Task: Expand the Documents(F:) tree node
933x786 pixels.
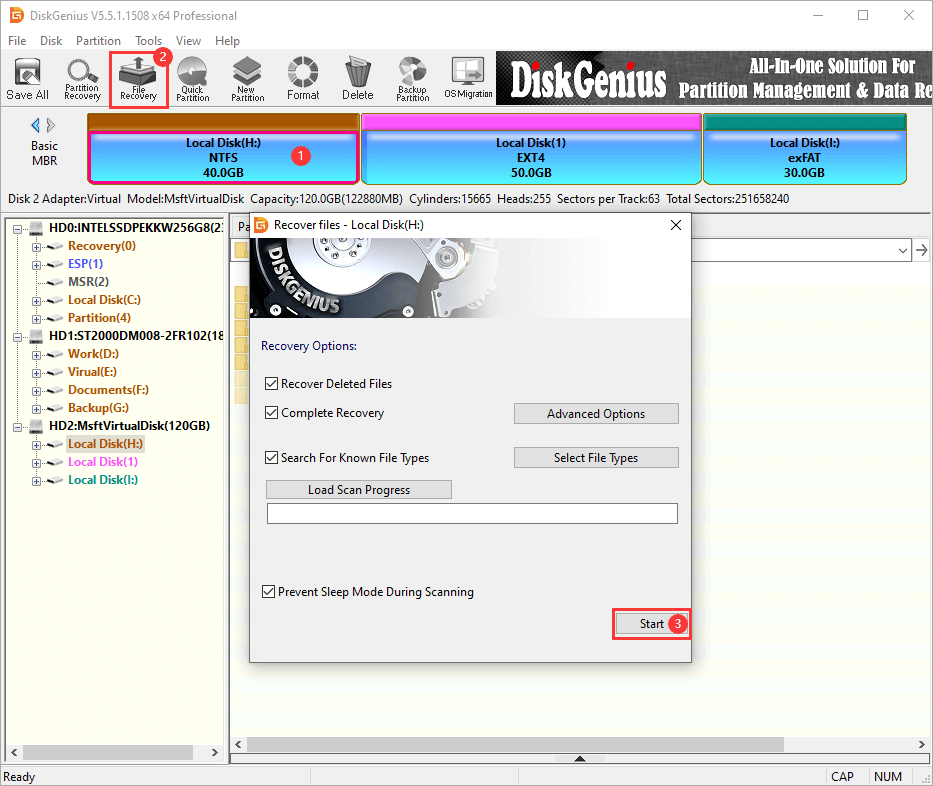Action: click(x=36, y=391)
